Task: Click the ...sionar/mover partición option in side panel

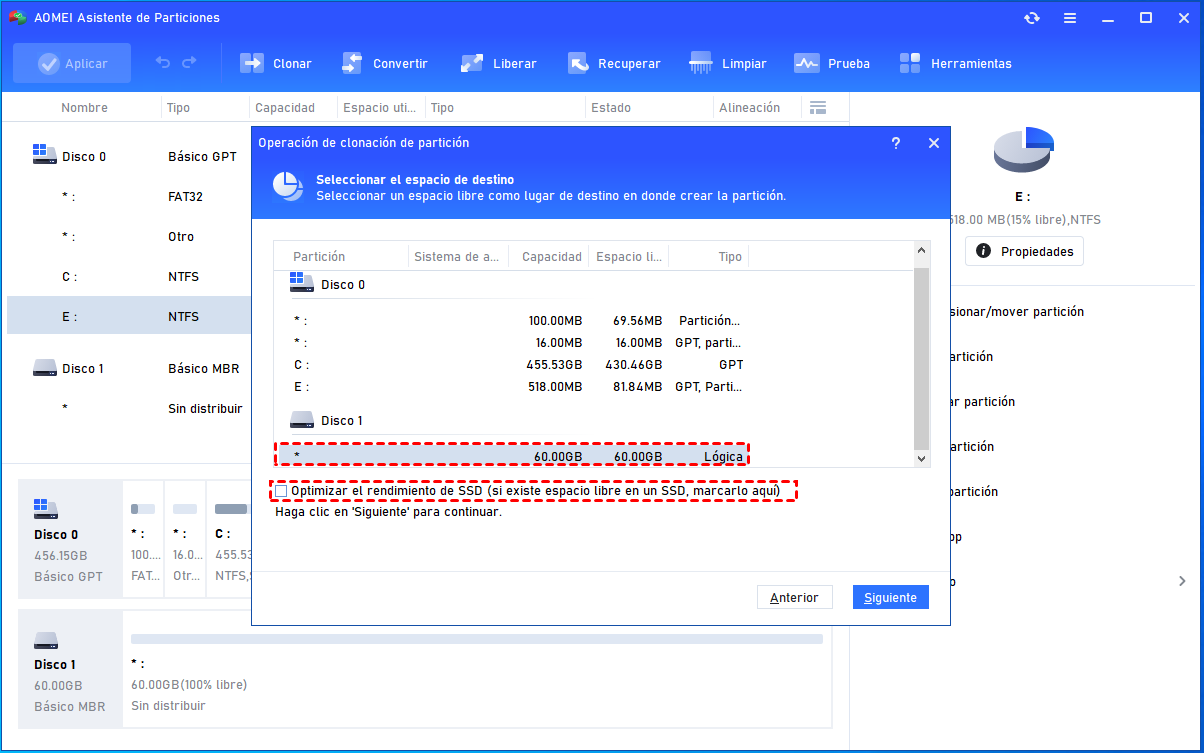Action: click(1017, 311)
